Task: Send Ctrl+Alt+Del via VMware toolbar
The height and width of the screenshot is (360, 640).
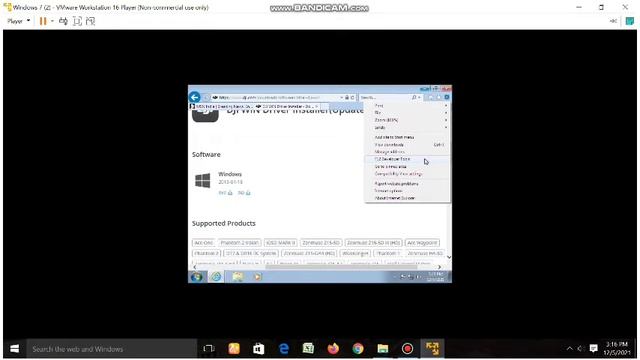Action: click(63, 21)
